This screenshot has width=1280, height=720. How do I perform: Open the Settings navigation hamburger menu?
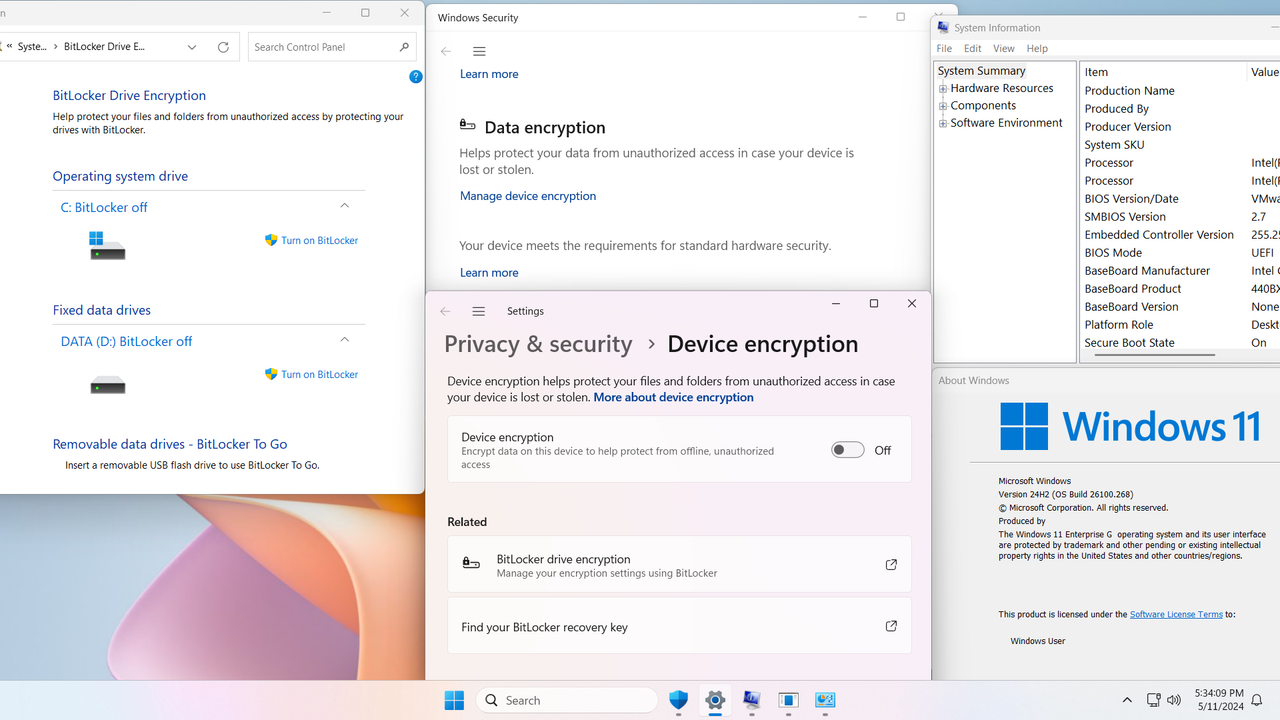pyautogui.click(x=479, y=311)
